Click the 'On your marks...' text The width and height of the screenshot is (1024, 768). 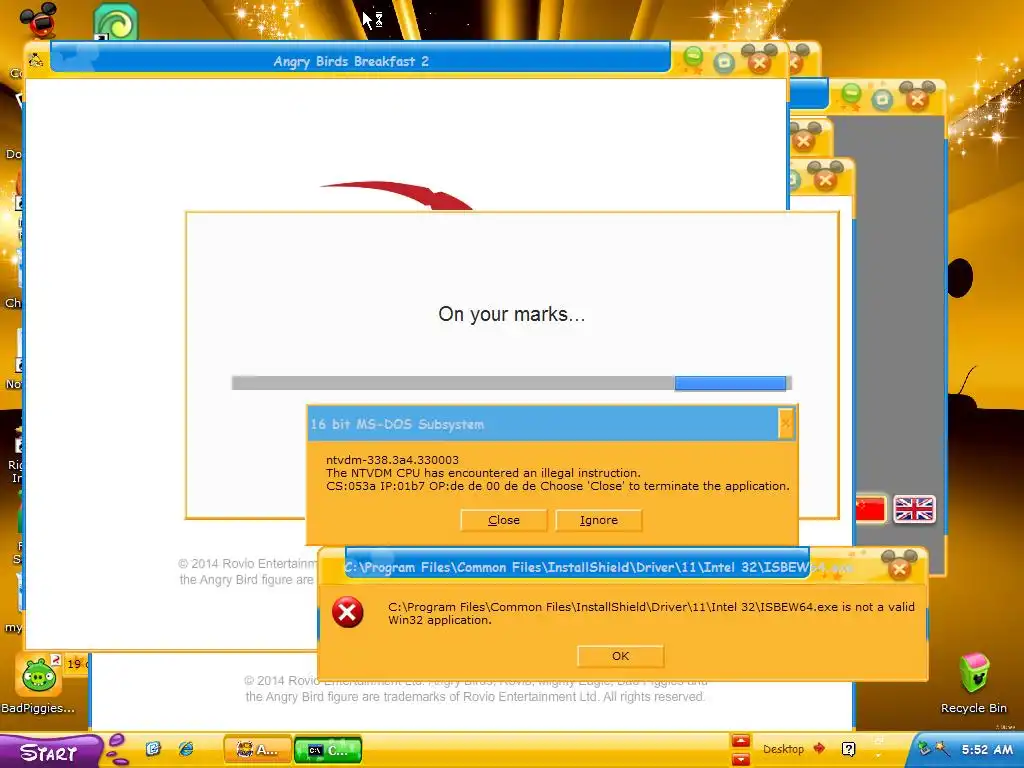[511, 314]
